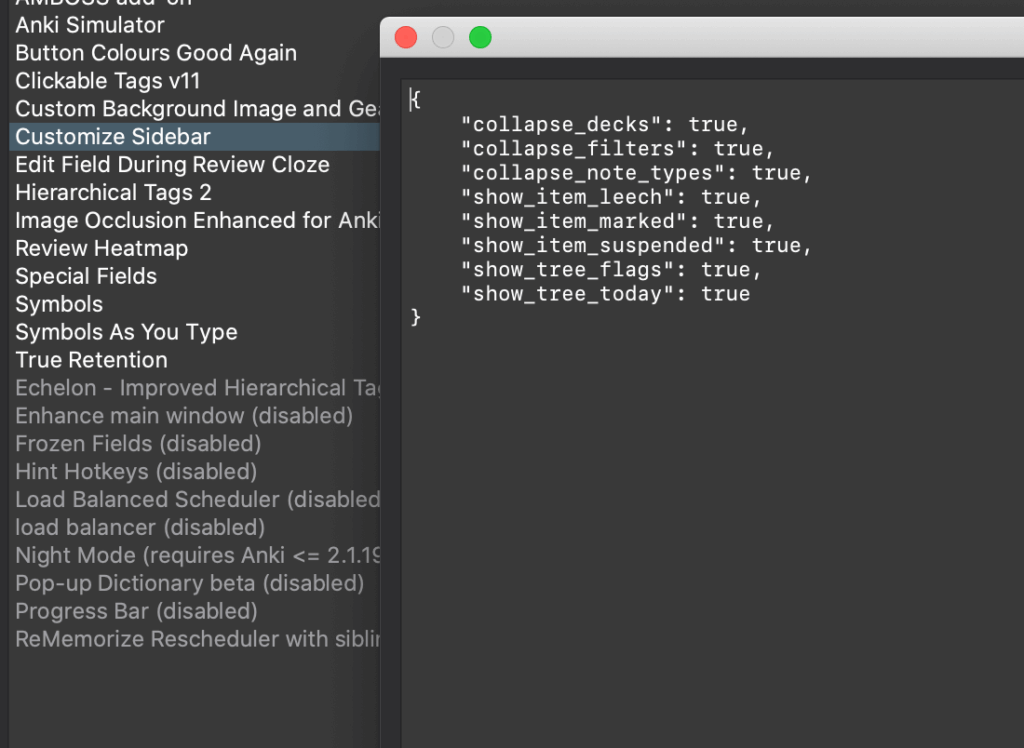Pick the Frozen Fields (disabled) add-on
This screenshot has width=1024, height=748.
tap(195, 444)
